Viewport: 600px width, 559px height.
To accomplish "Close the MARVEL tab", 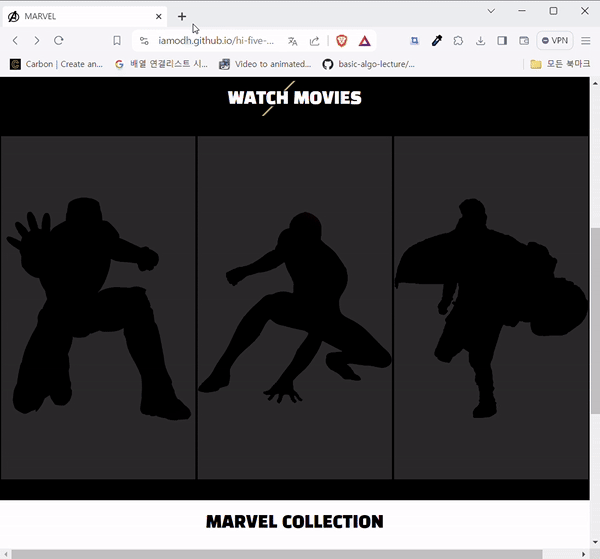I will pyautogui.click(x=159, y=16).
